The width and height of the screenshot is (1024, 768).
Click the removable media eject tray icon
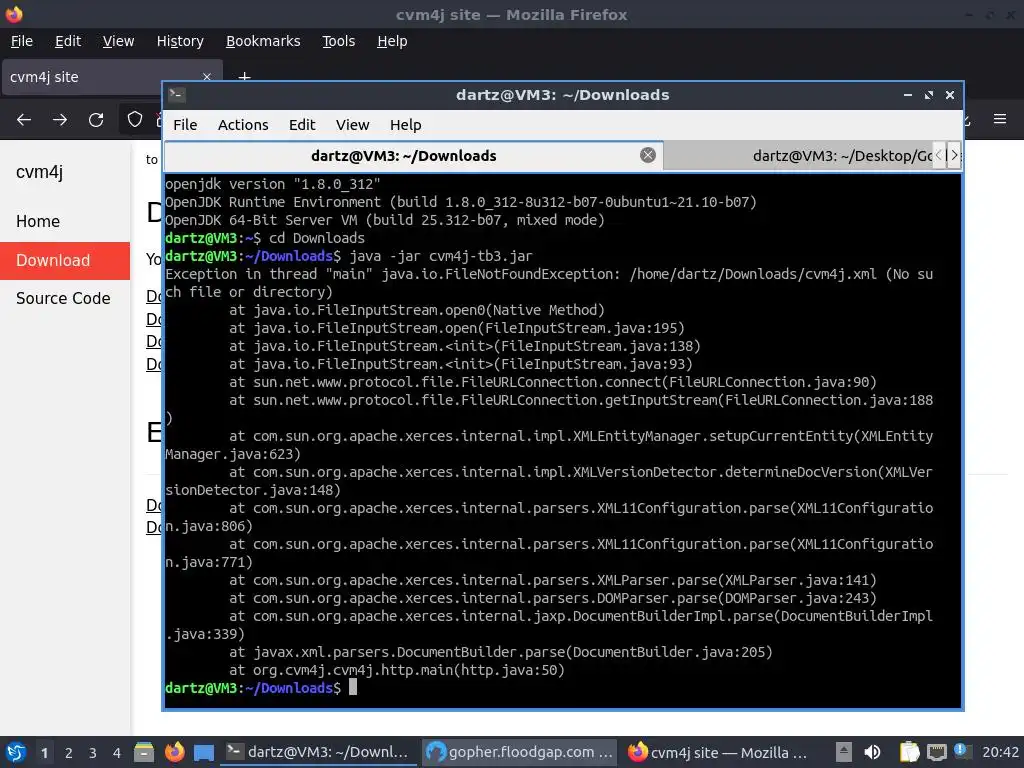(x=844, y=752)
